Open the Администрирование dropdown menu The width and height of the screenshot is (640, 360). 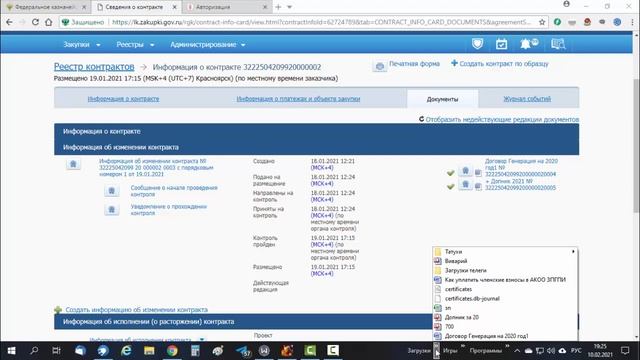(x=207, y=44)
